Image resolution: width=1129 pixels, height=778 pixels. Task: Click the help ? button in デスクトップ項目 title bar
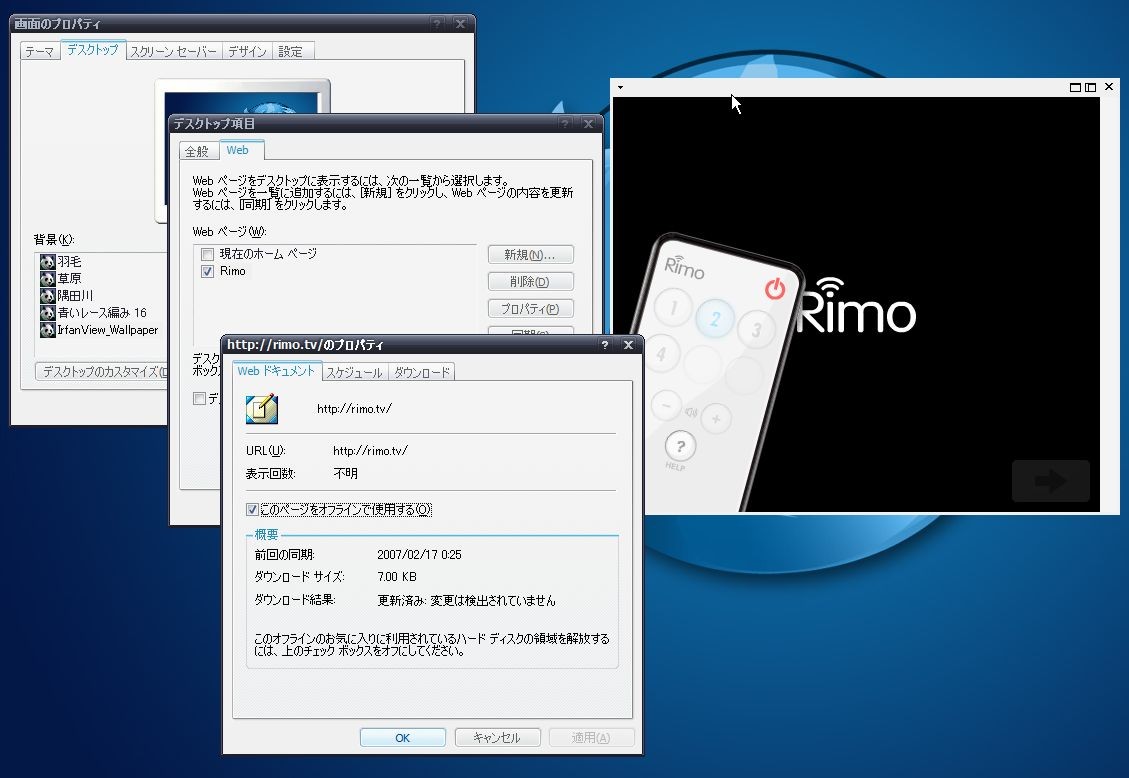[x=565, y=124]
